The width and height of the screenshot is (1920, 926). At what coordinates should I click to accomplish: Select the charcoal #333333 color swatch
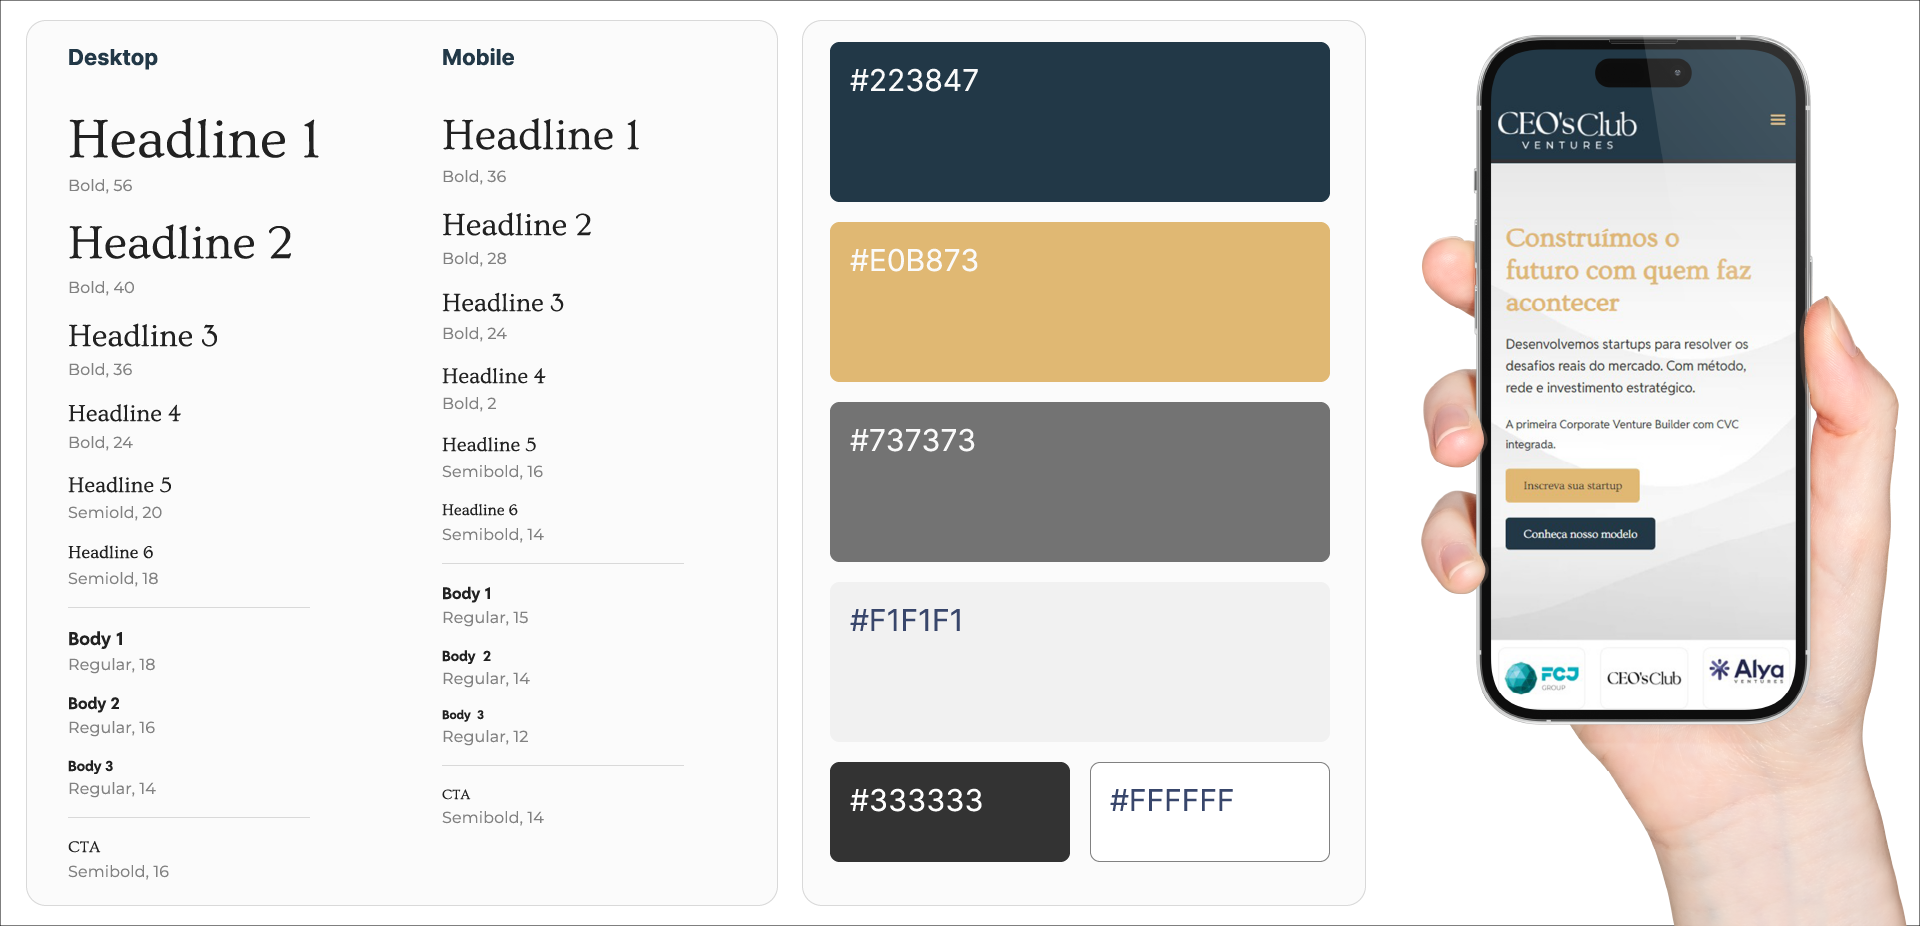(949, 812)
